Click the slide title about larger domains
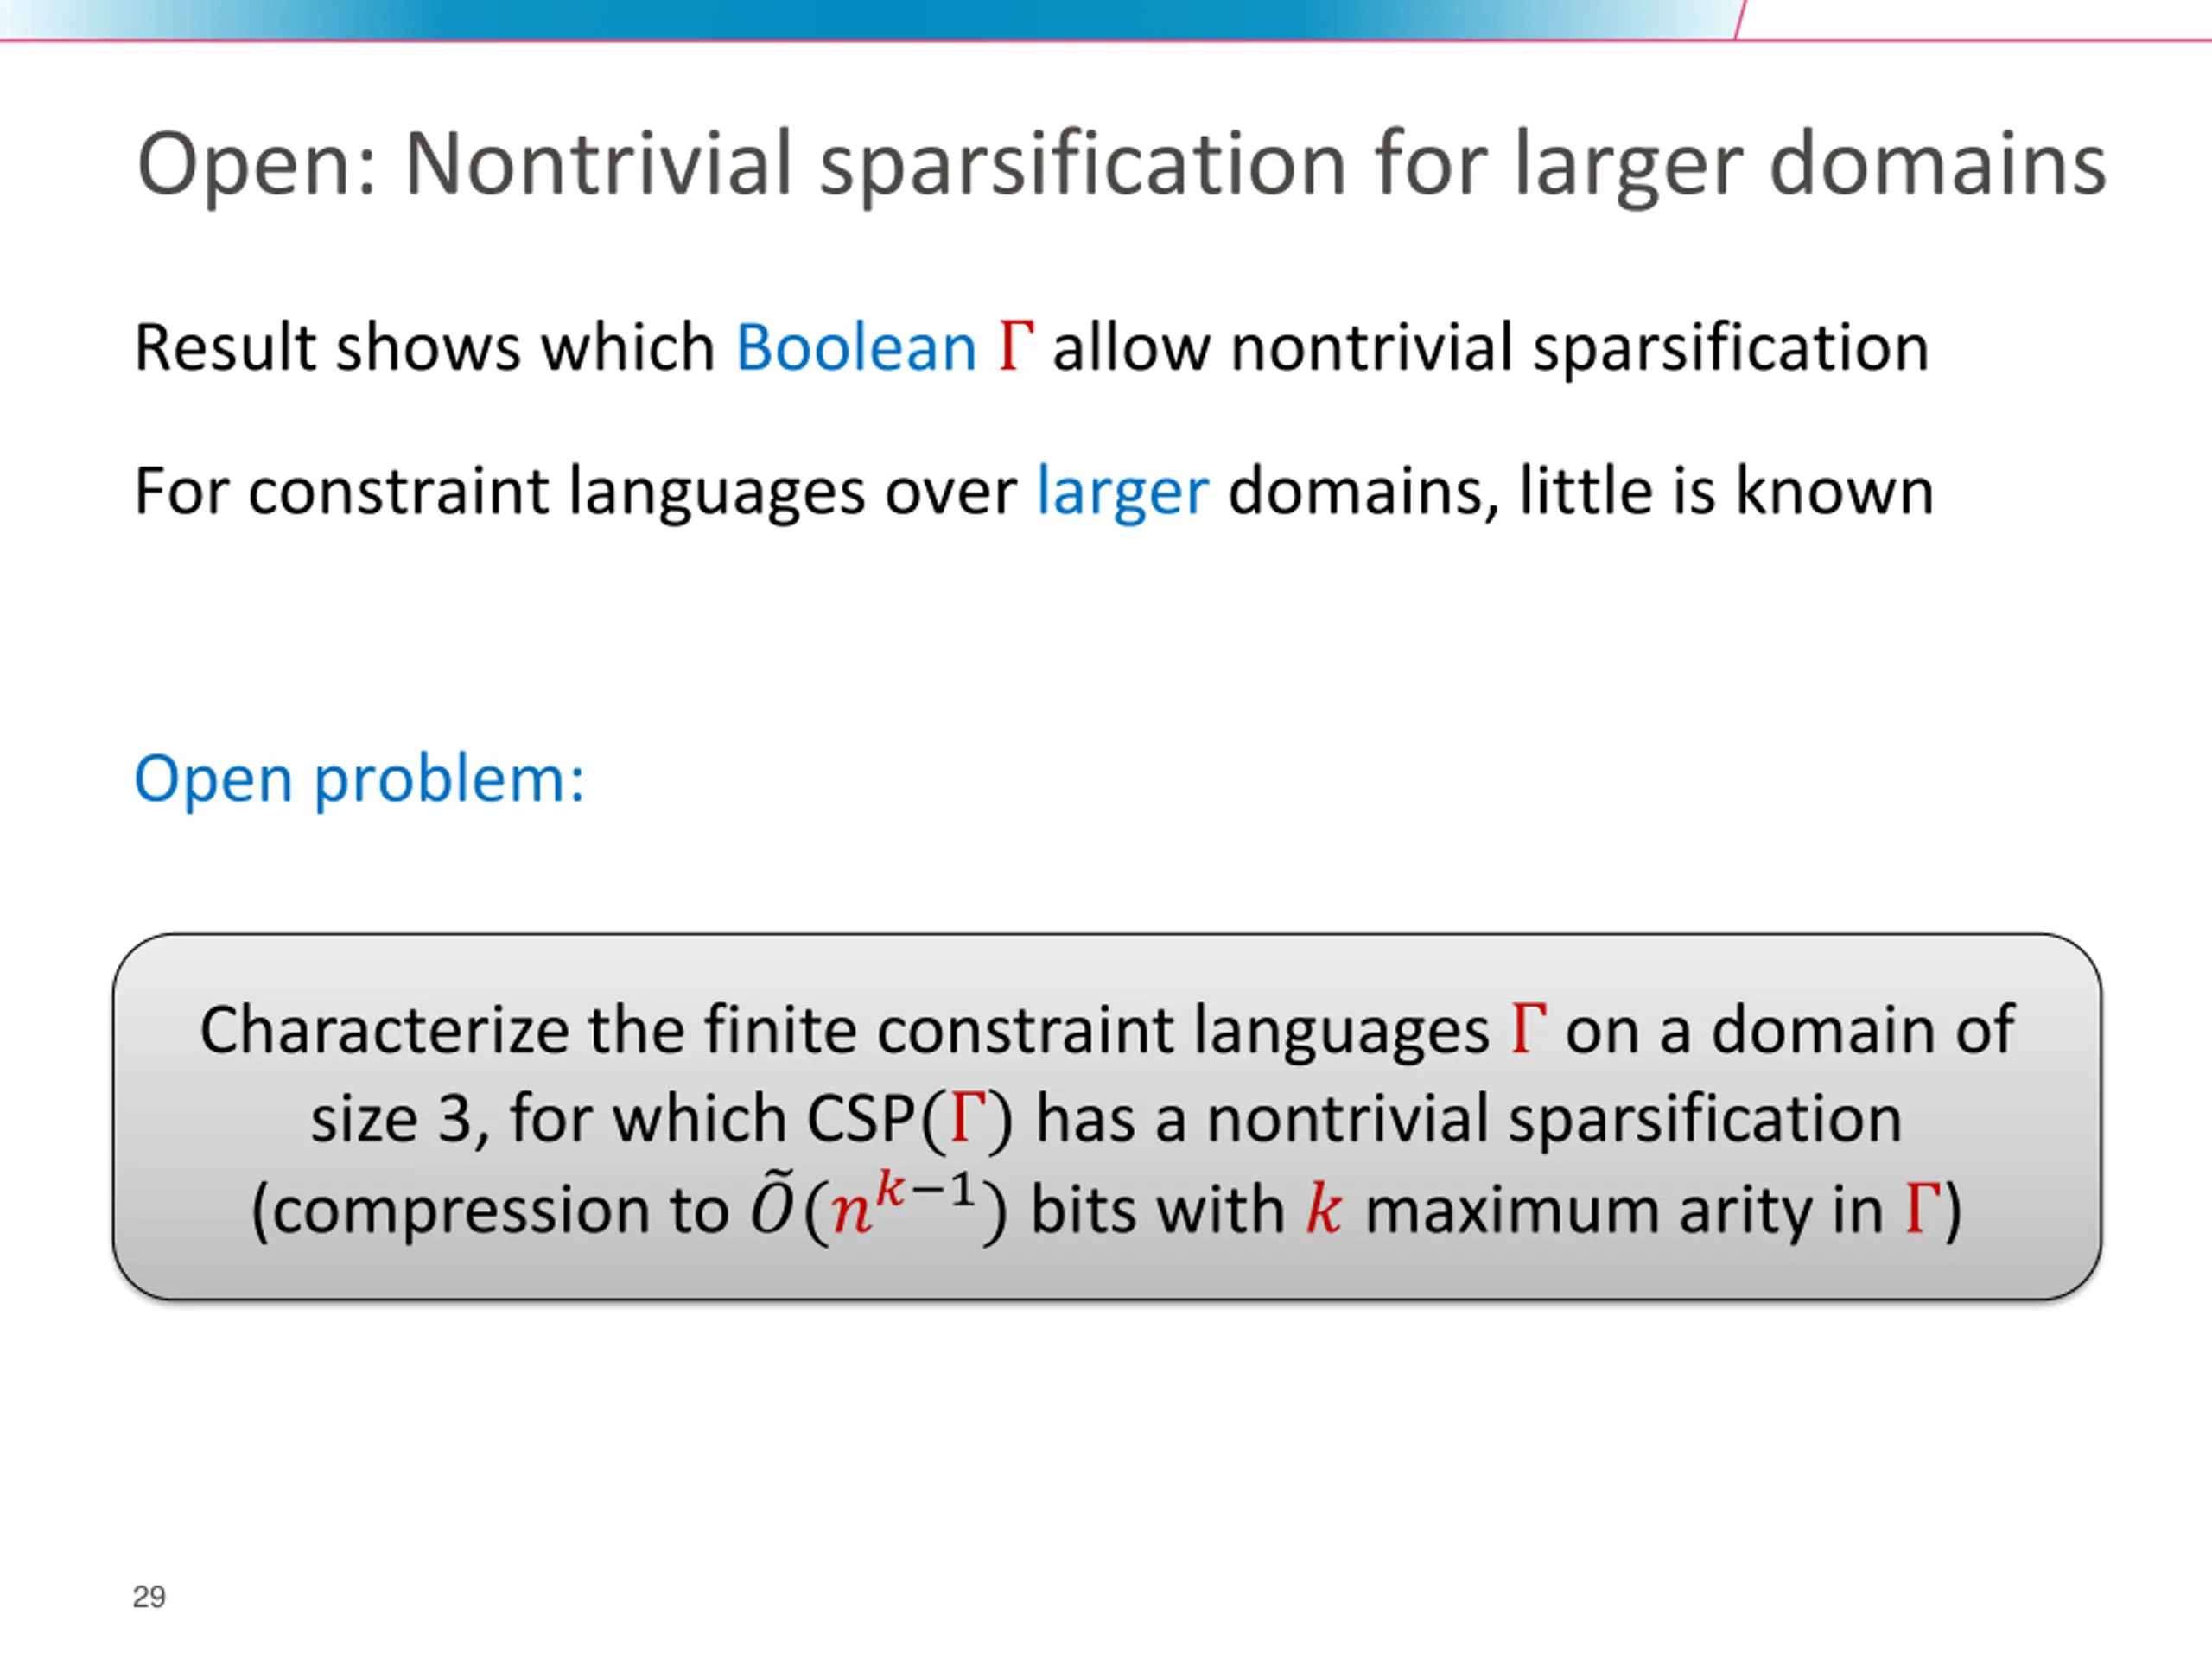 [x=1121, y=164]
